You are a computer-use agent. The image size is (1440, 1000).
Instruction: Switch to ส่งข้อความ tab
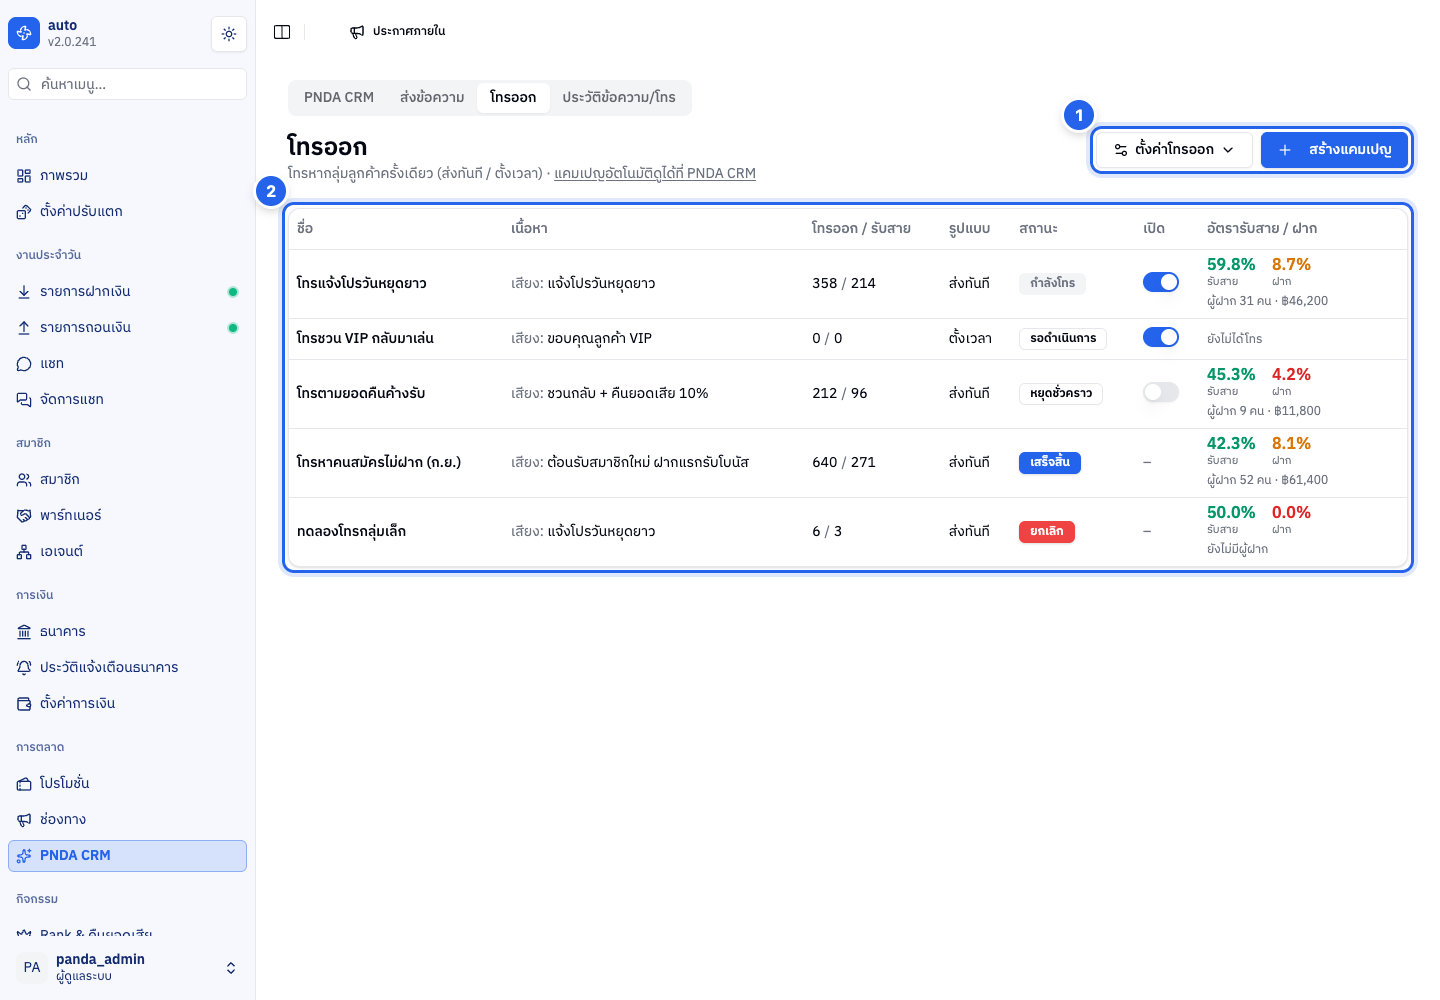pos(432,98)
